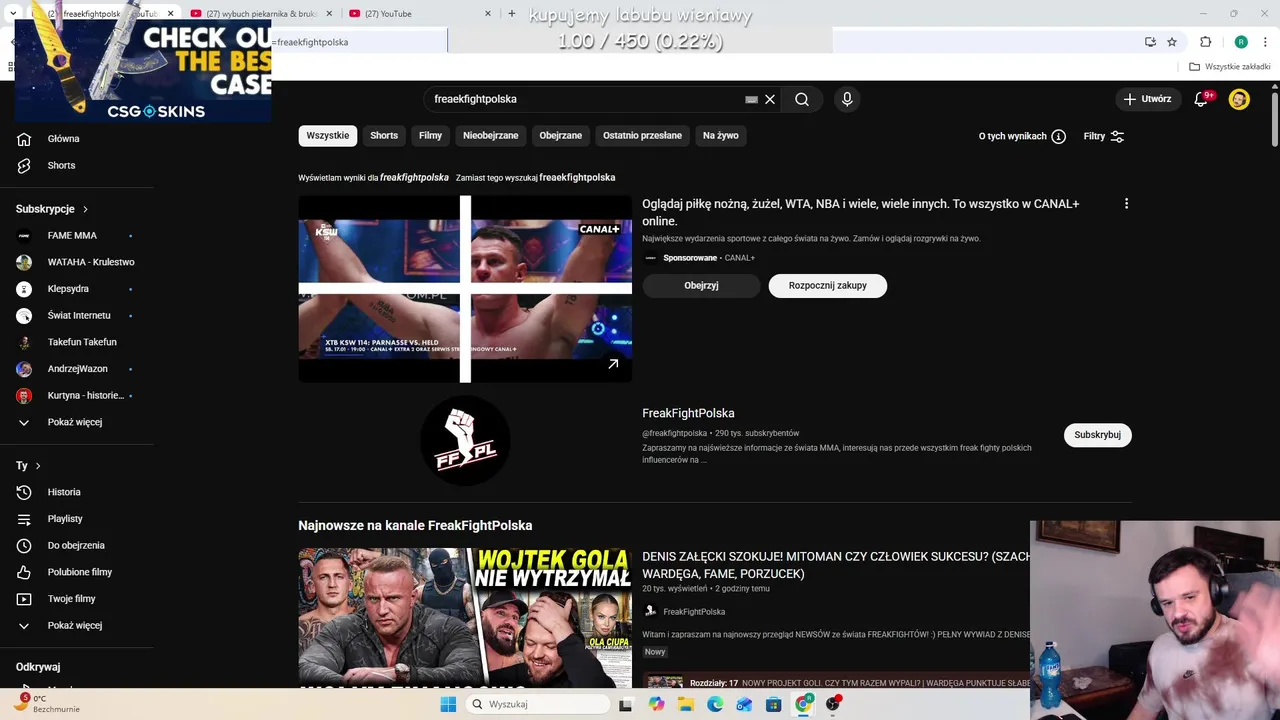This screenshot has height=720, width=1280.
Task: Open the CANAL+ KSW ad thumbnail
Action: (x=465, y=289)
